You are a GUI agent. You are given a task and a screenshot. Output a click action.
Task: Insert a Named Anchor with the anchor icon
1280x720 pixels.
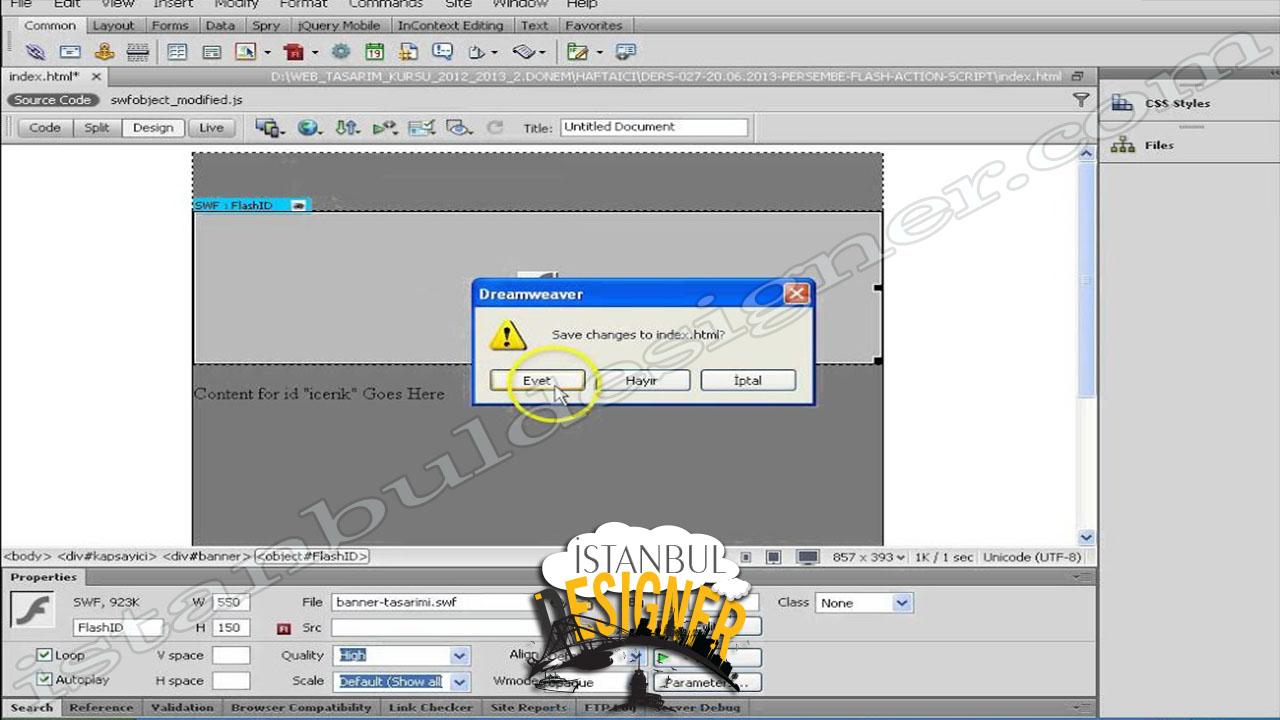104,52
